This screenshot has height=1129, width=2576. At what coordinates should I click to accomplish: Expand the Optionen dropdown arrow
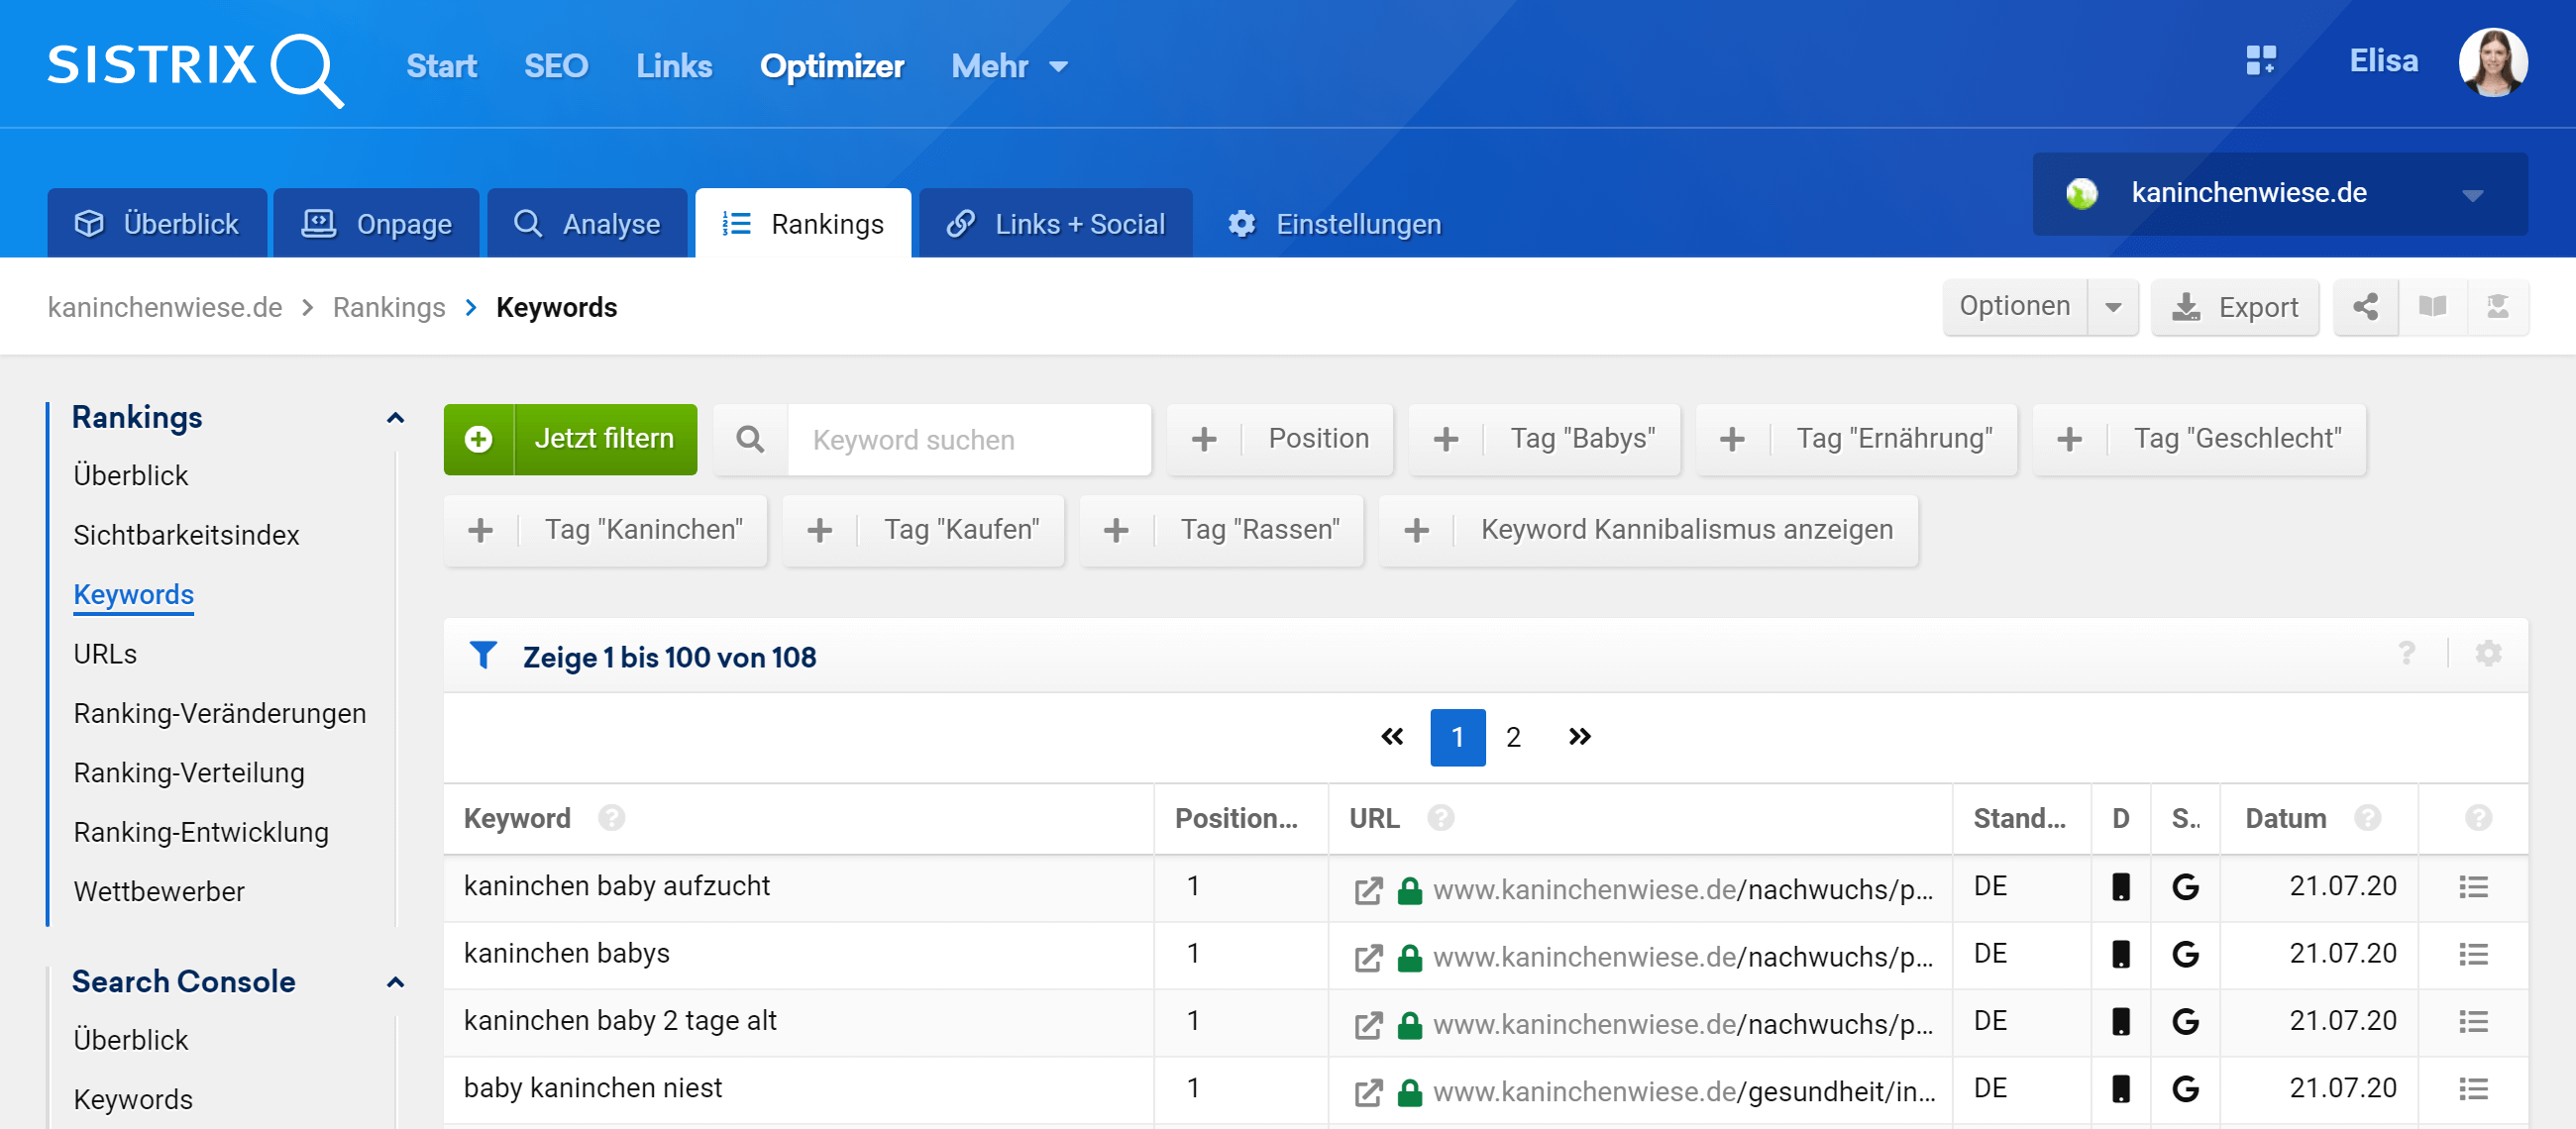click(2113, 307)
